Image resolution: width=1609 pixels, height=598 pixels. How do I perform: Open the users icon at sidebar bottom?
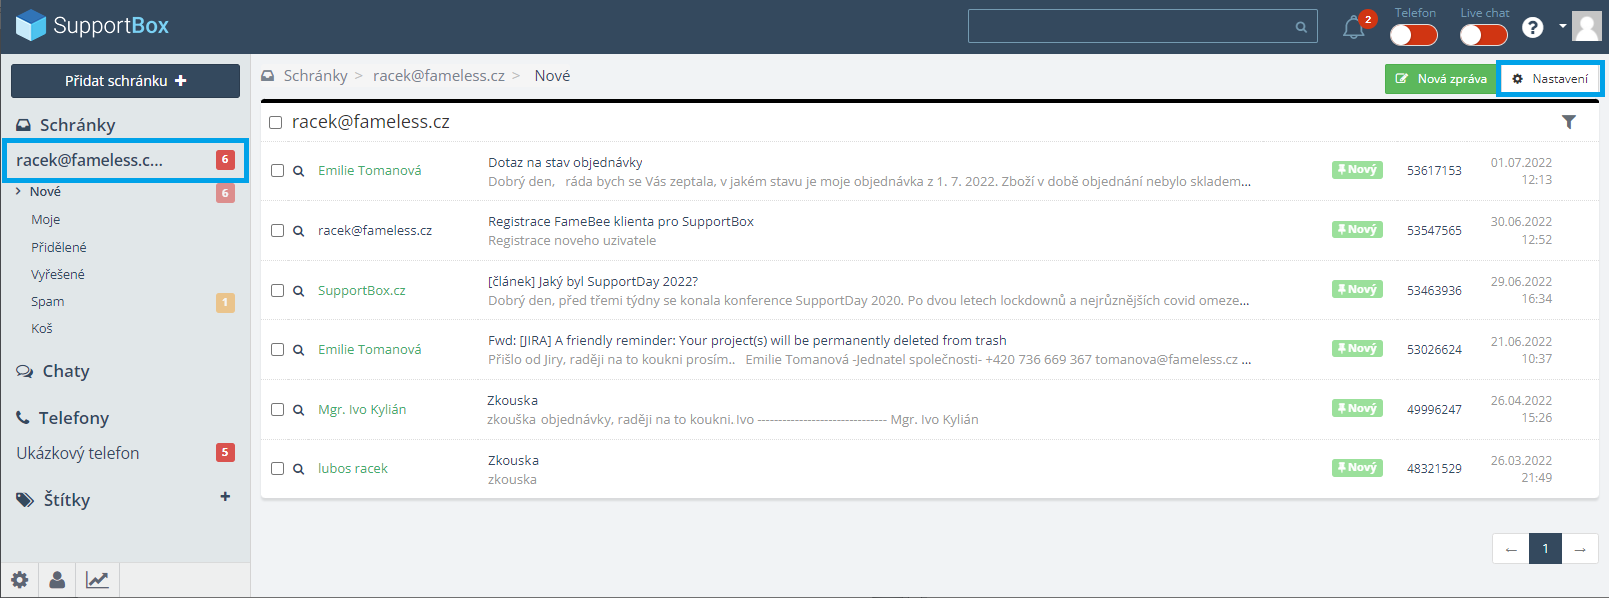click(x=58, y=580)
